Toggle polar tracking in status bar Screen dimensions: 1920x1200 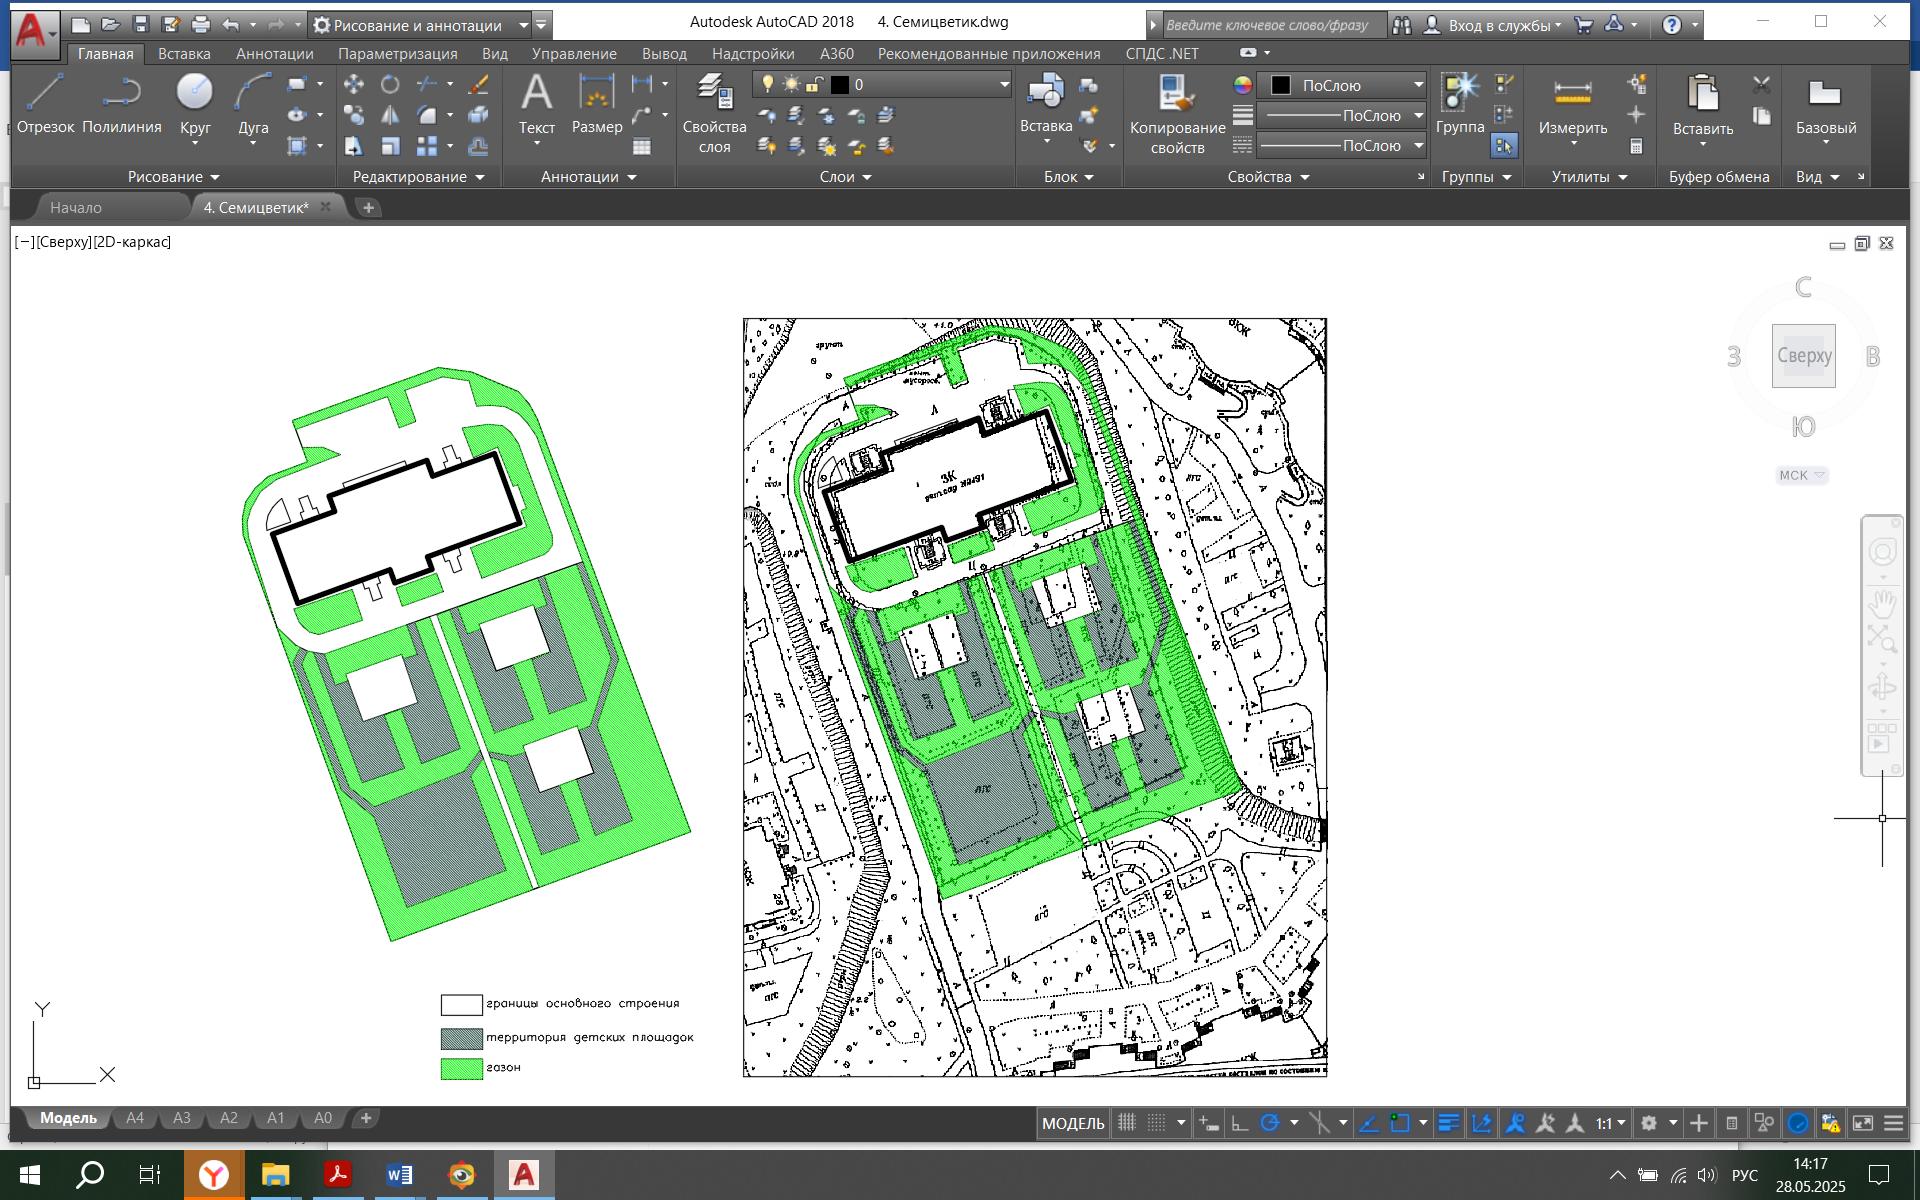coord(1270,1123)
